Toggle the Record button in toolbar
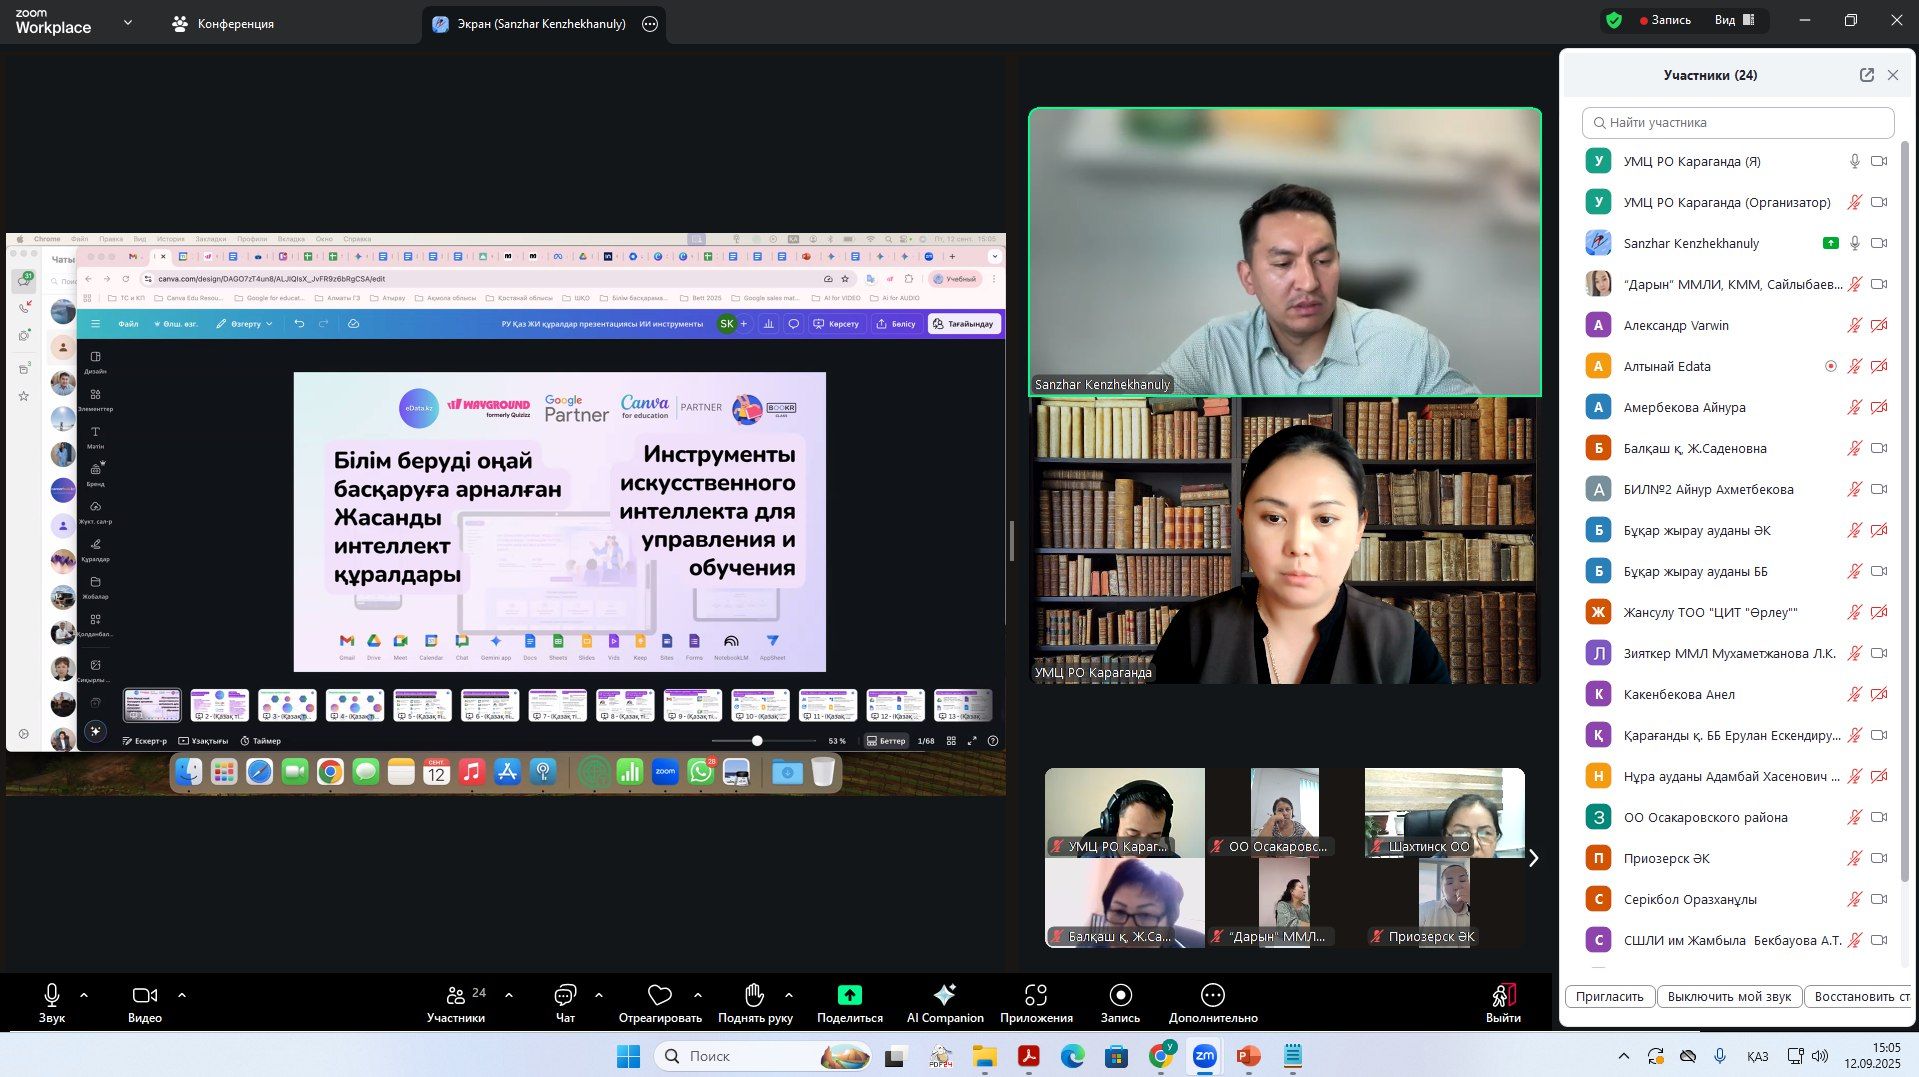This screenshot has width=1919, height=1077. 1120,995
